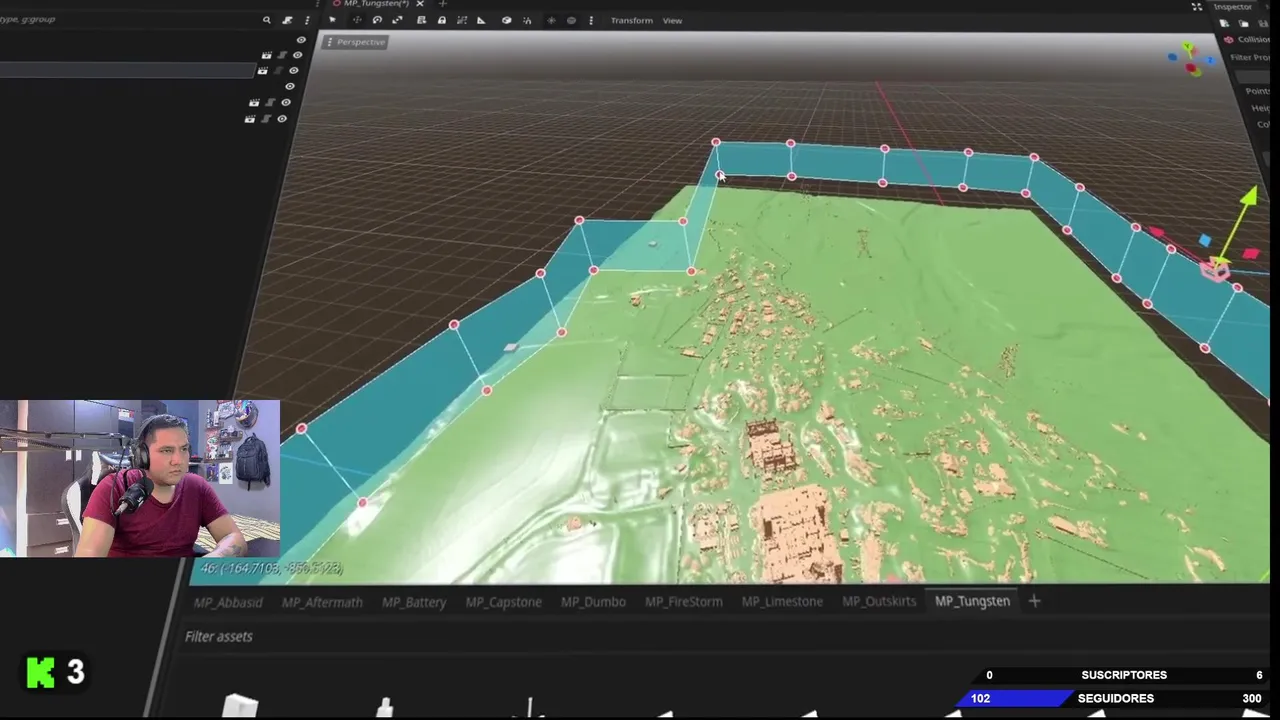Select polygon vertex handle under mouse cursor
The image size is (1280, 720).
pyautogui.click(x=718, y=174)
